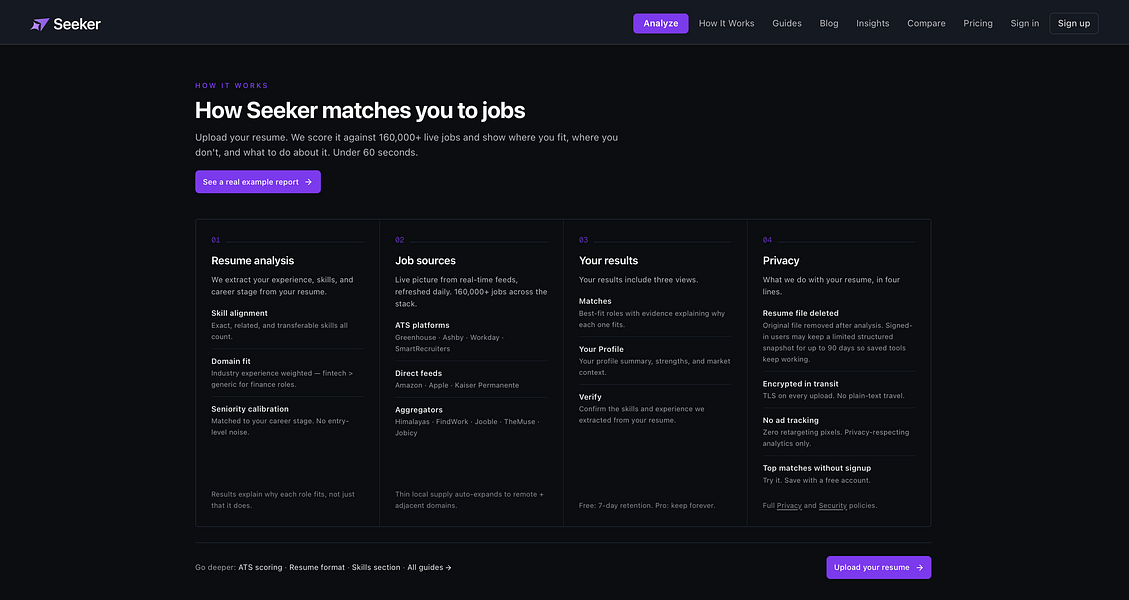1129x600 pixels.
Task: Click the Sign in link
Action: coord(1025,23)
